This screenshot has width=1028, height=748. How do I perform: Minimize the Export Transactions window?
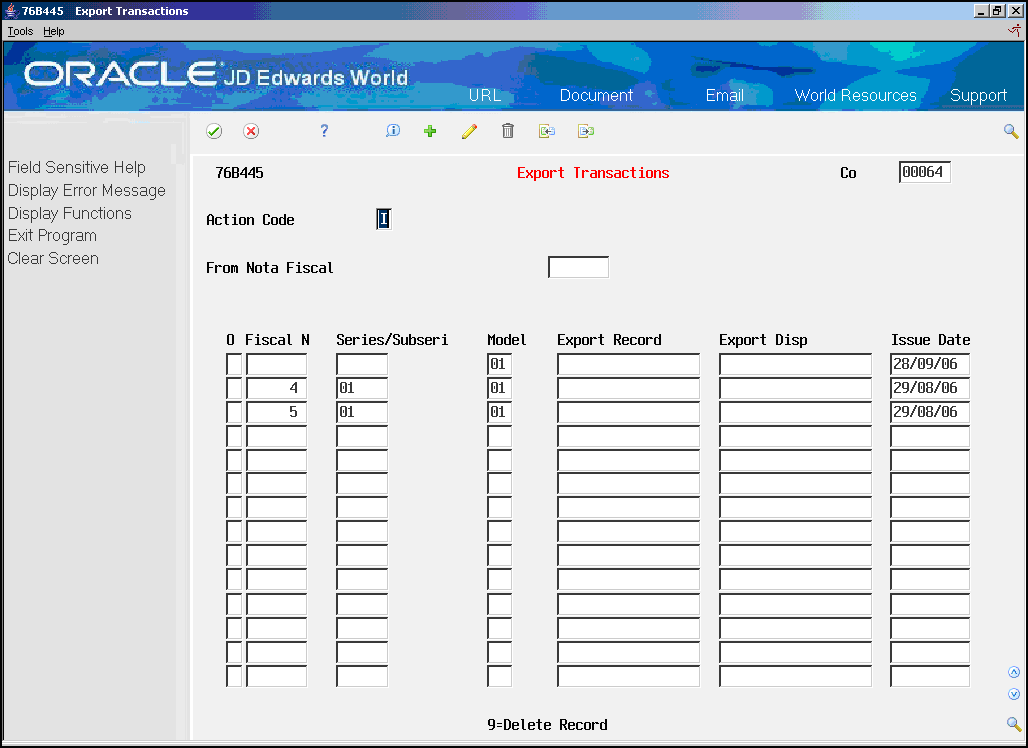980,11
